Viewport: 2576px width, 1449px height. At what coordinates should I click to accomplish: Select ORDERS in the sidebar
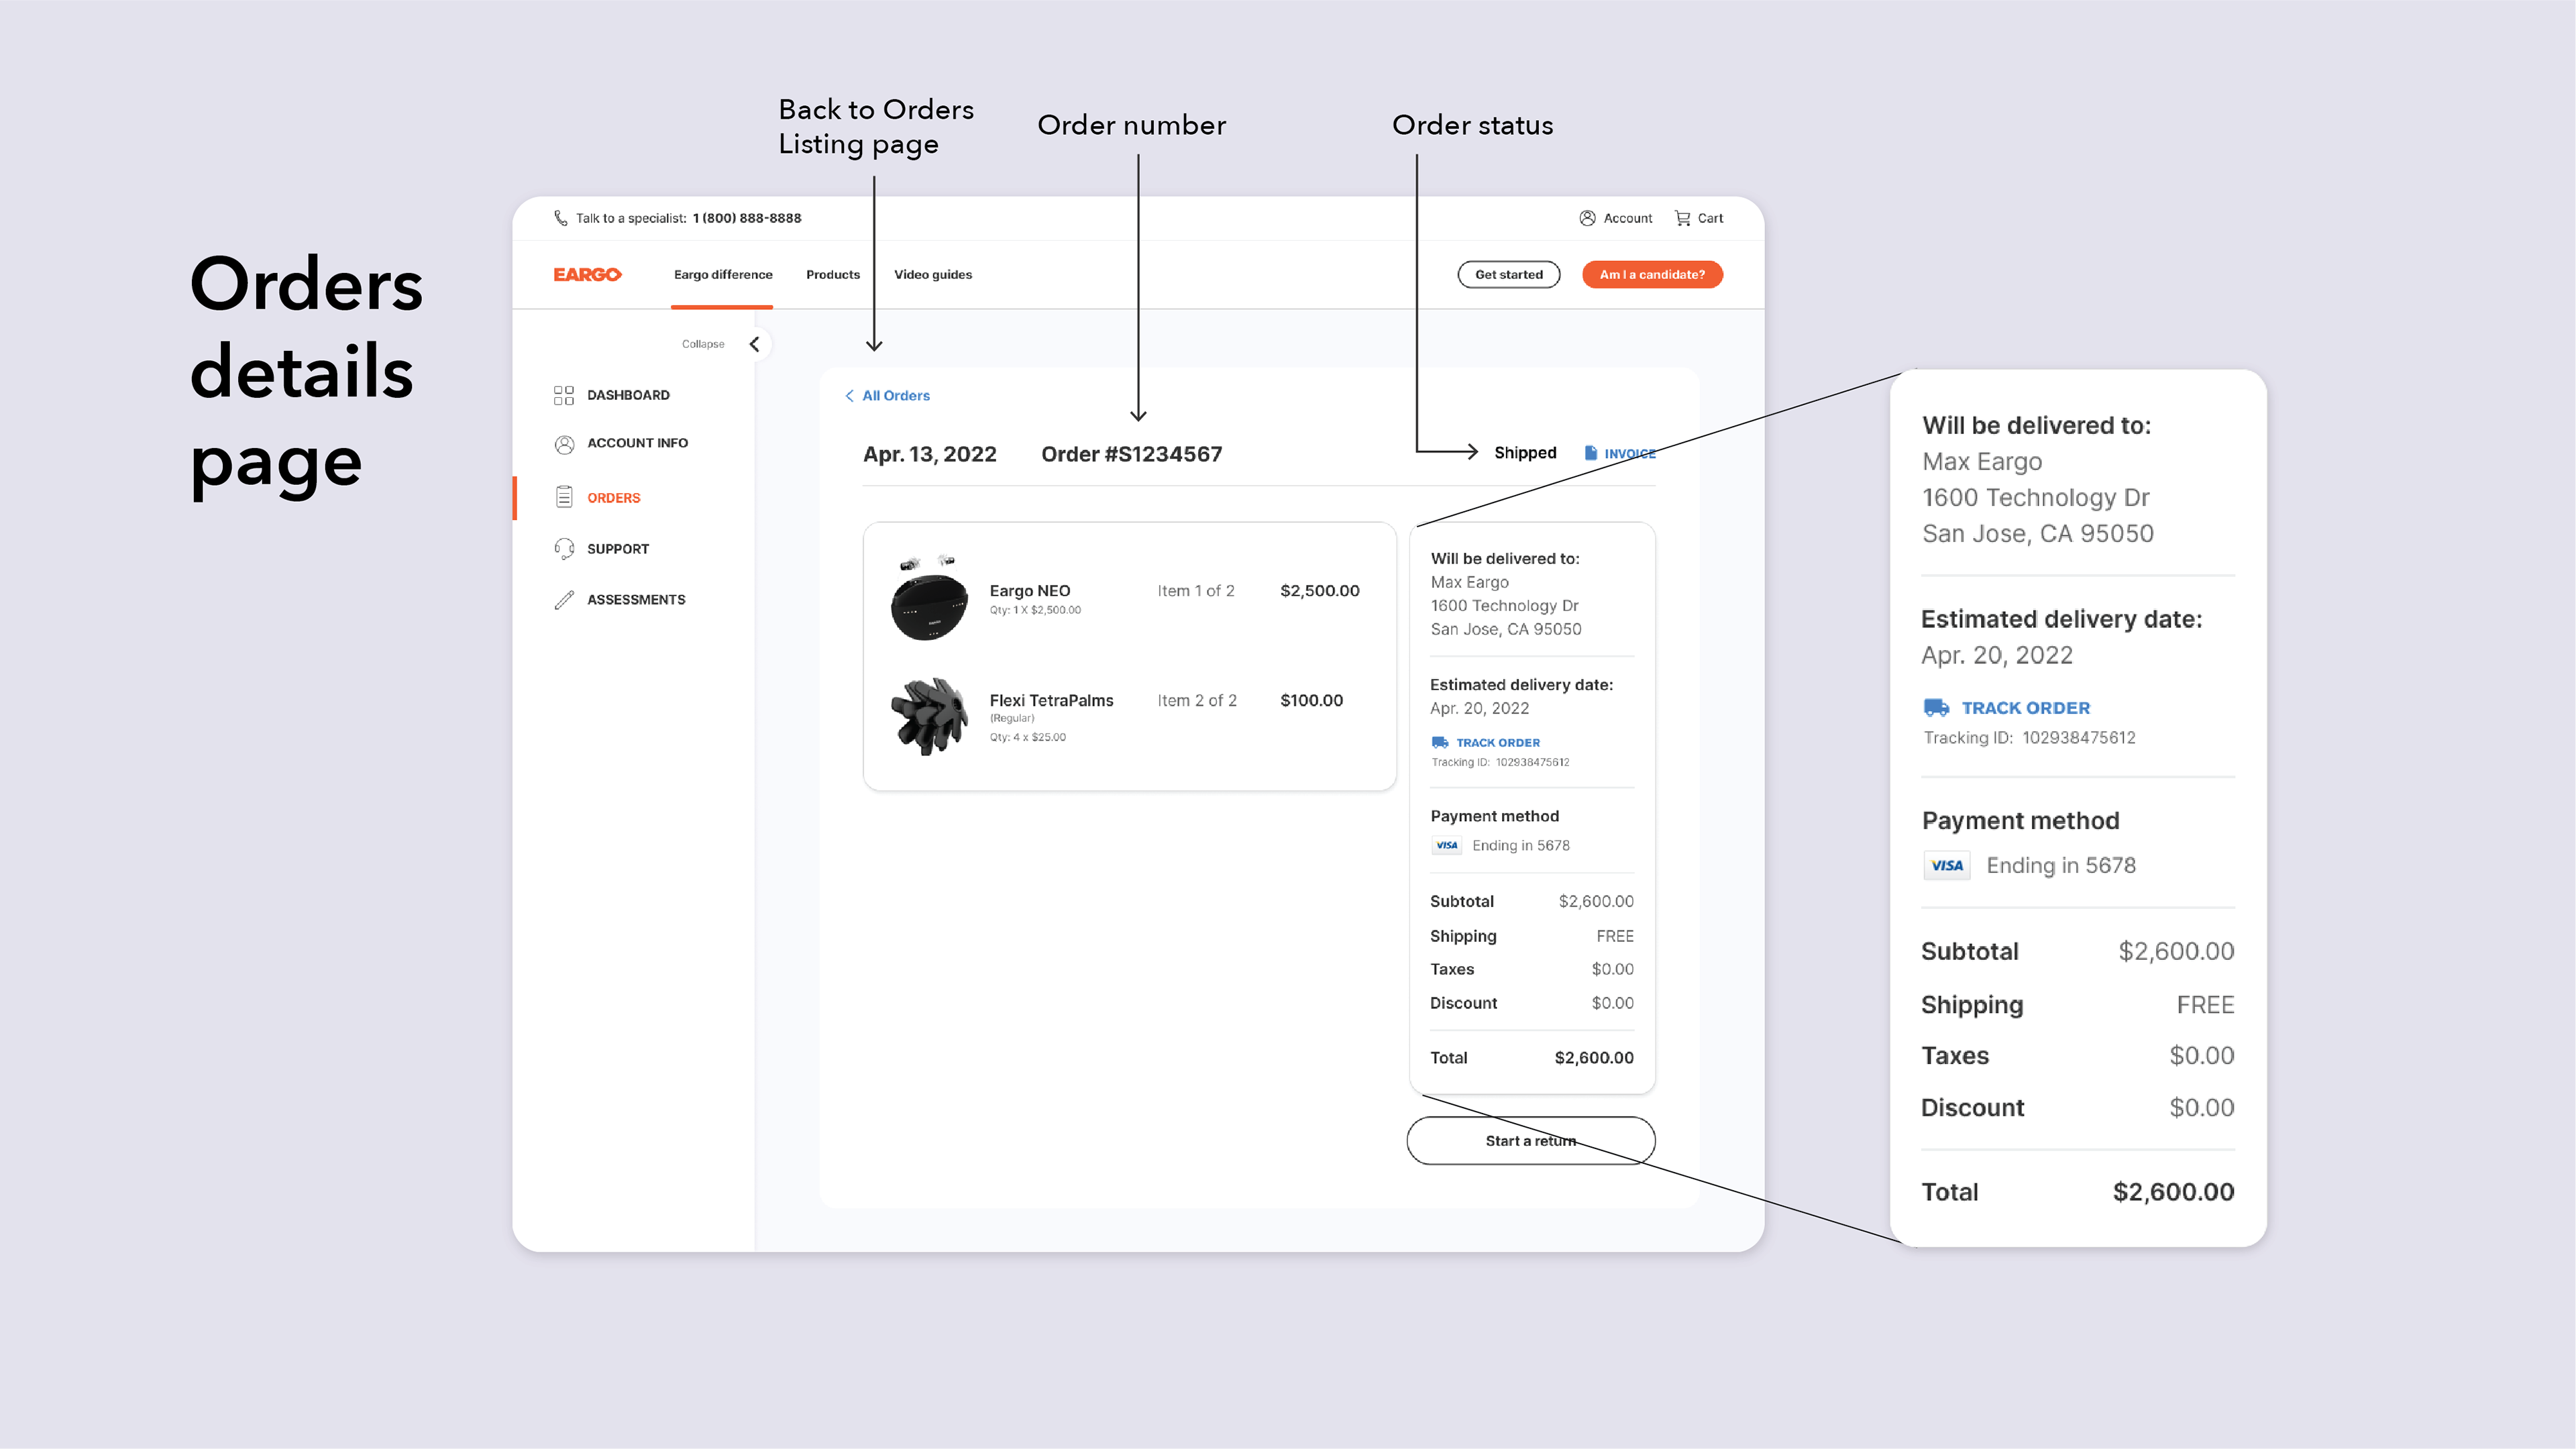click(x=613, y=498)
